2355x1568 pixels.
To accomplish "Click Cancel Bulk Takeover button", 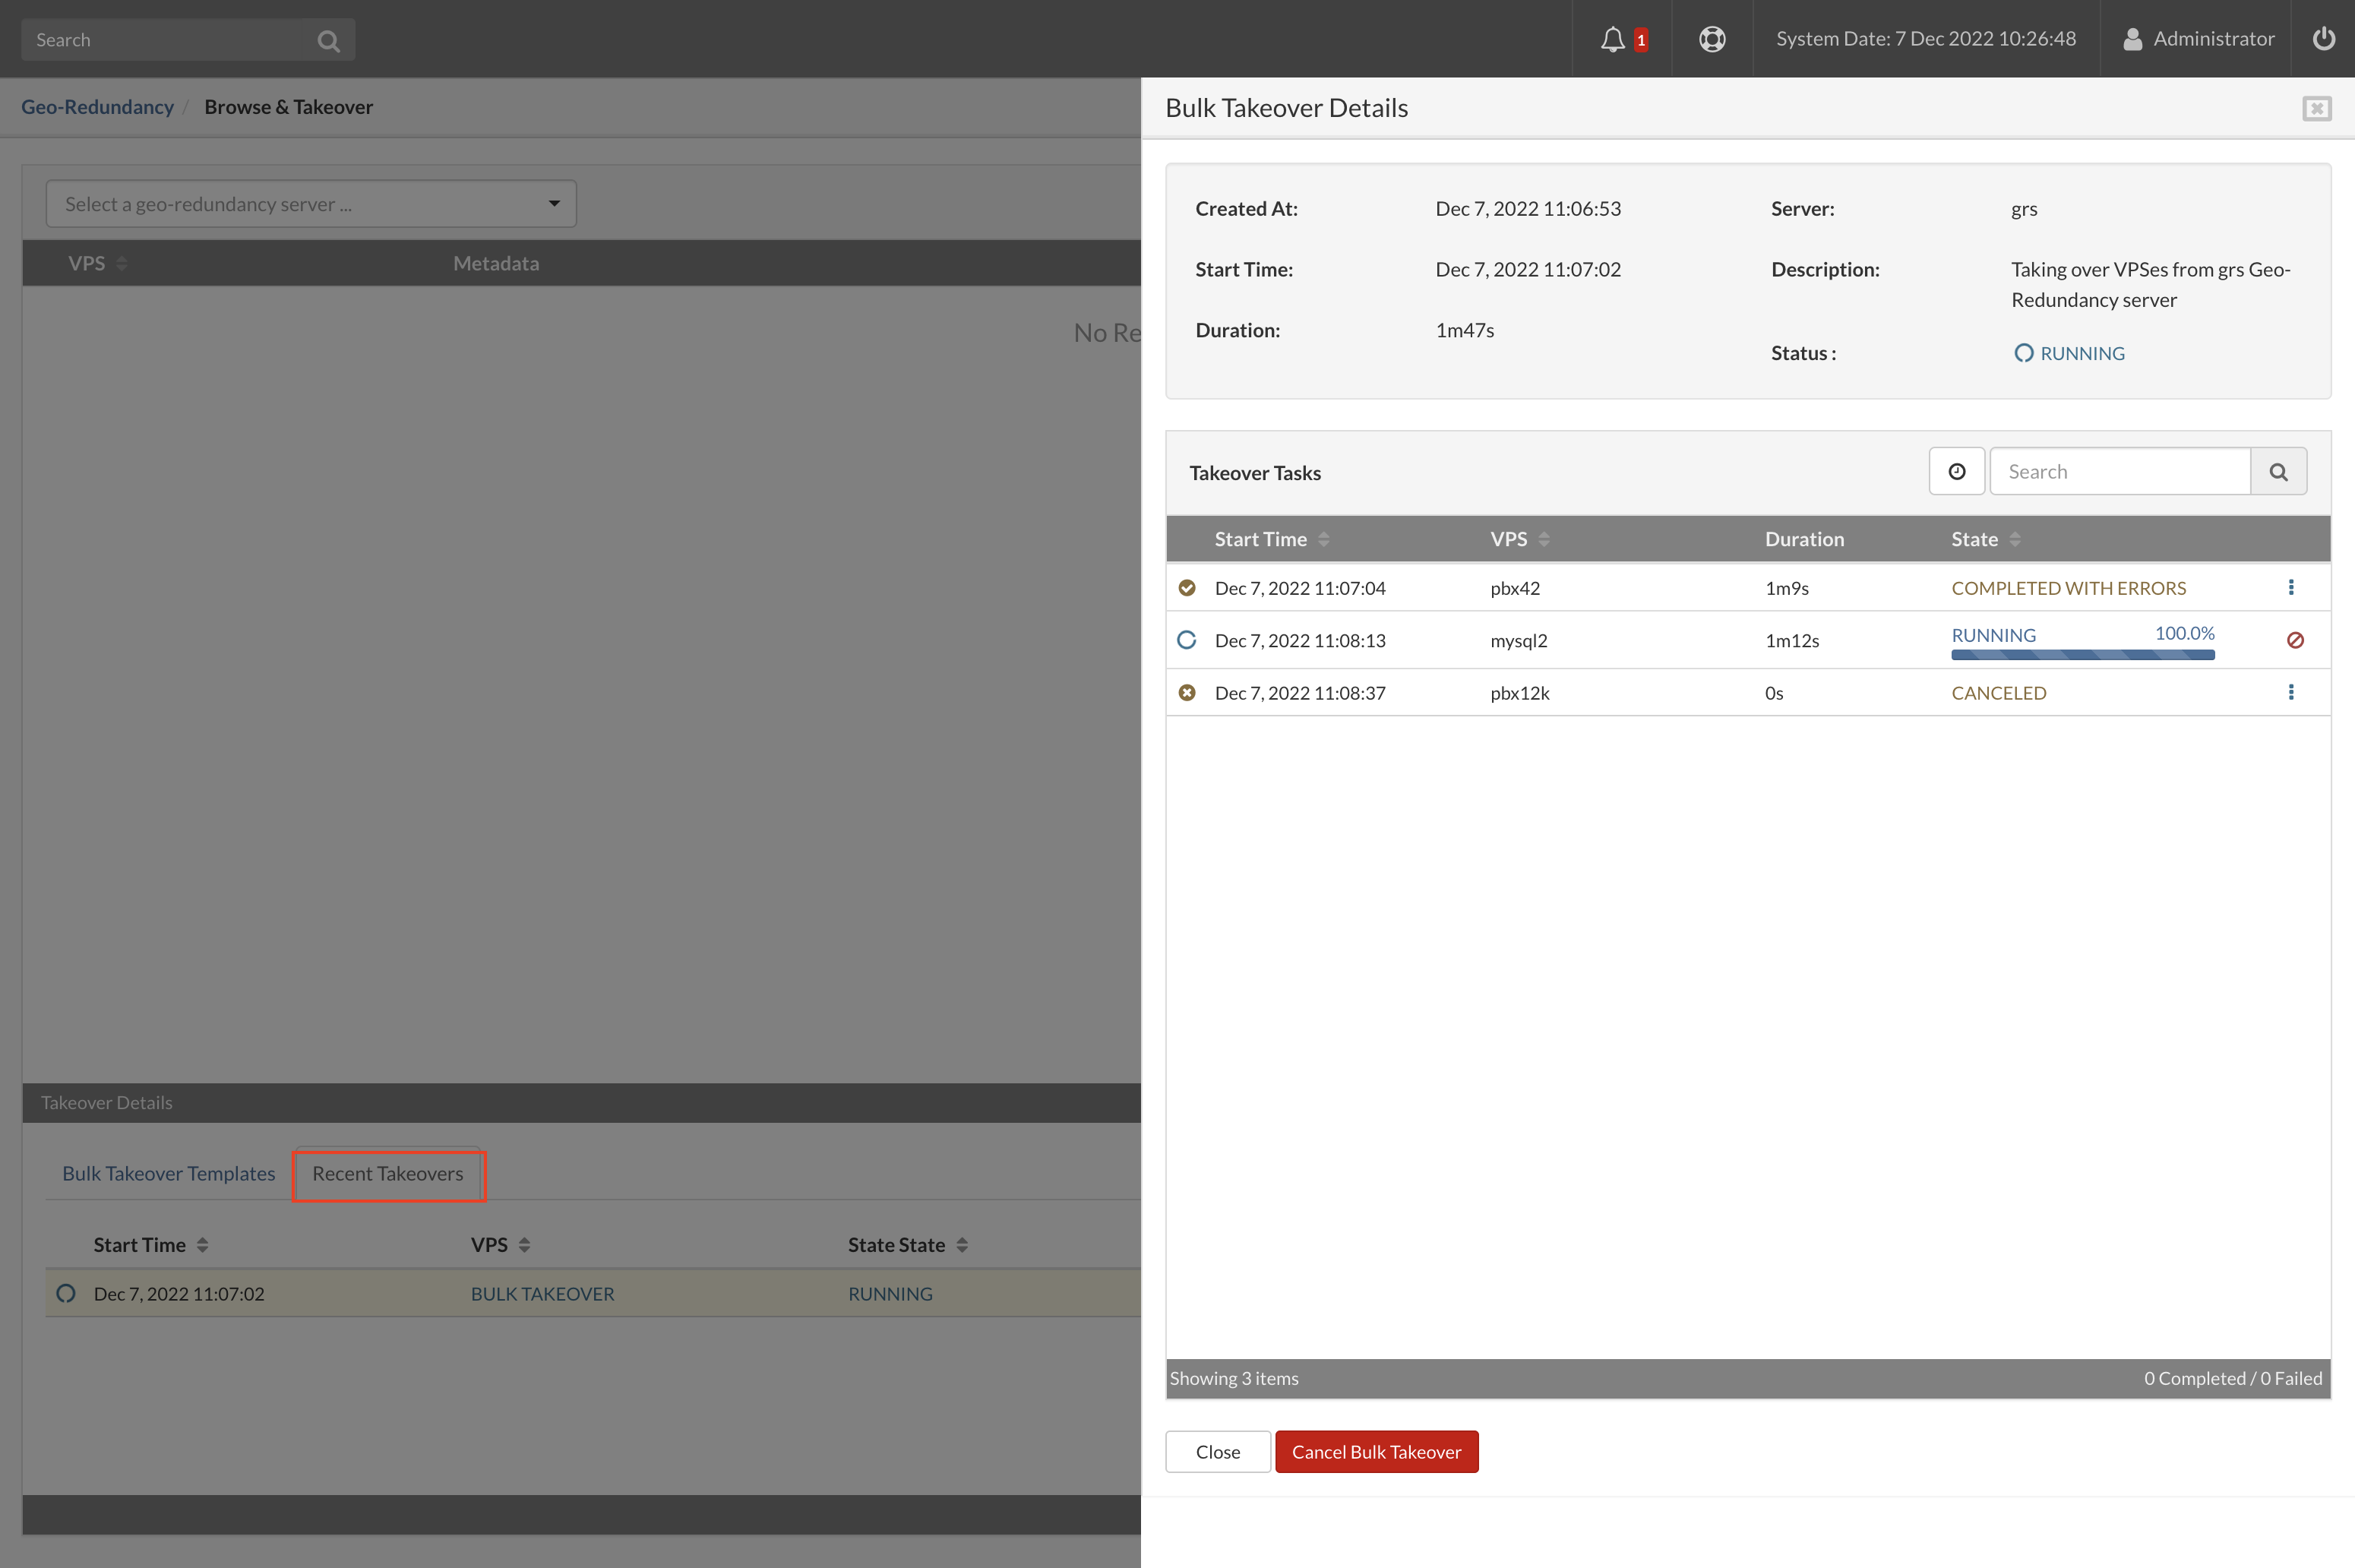I will click(1376, 1452).
